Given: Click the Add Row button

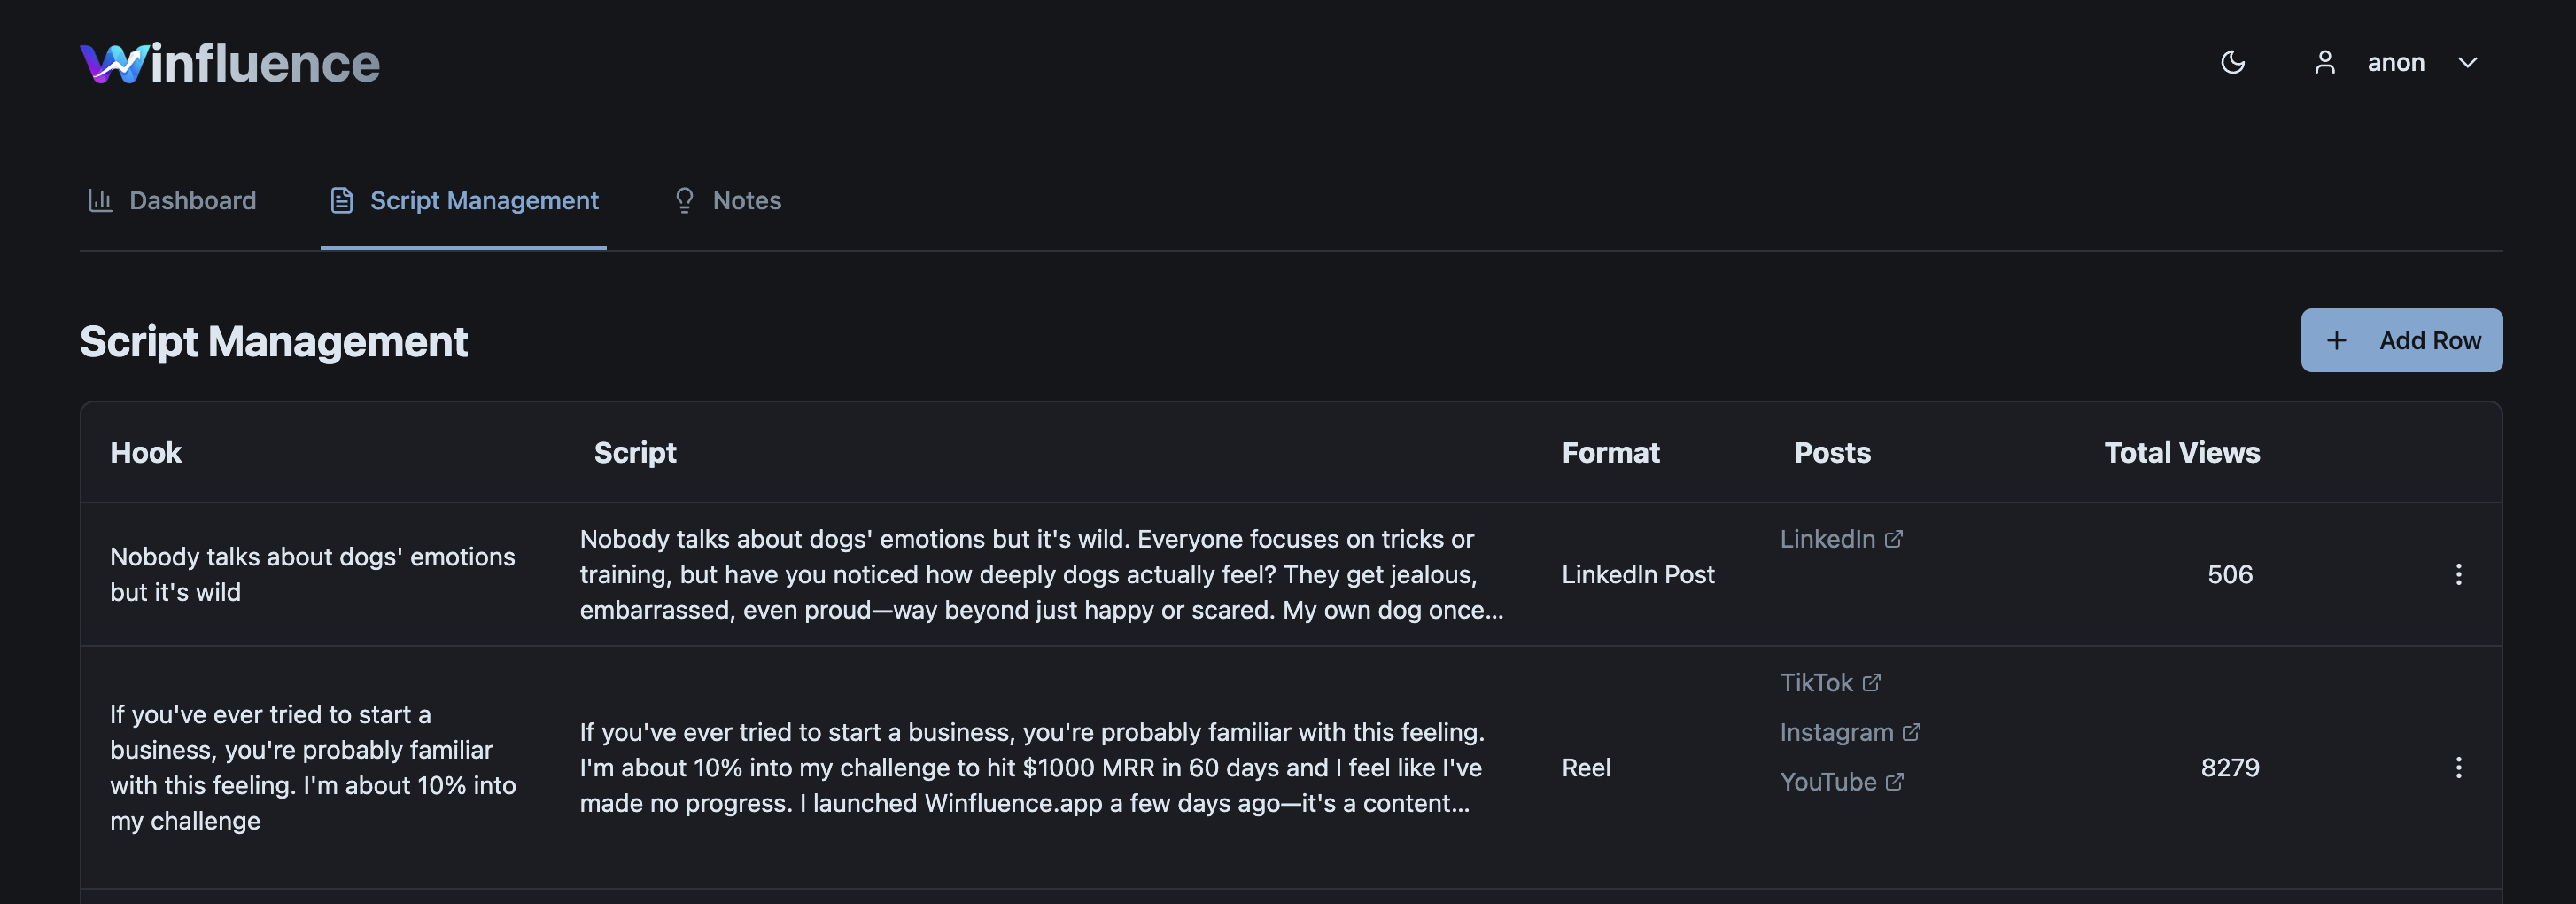Looking at the screenshot, I should click(2401, 340).
